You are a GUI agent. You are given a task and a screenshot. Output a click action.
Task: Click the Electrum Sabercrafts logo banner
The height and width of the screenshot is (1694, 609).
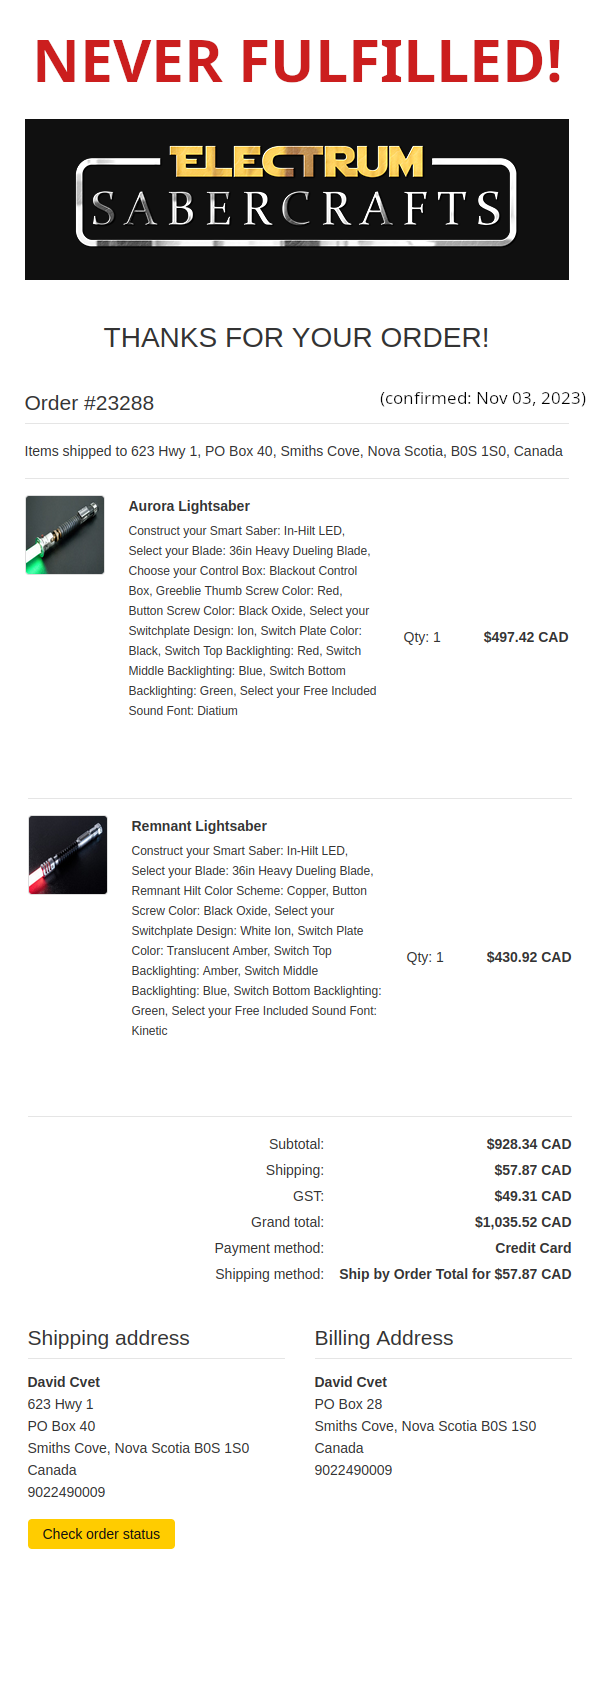(297, 199)
